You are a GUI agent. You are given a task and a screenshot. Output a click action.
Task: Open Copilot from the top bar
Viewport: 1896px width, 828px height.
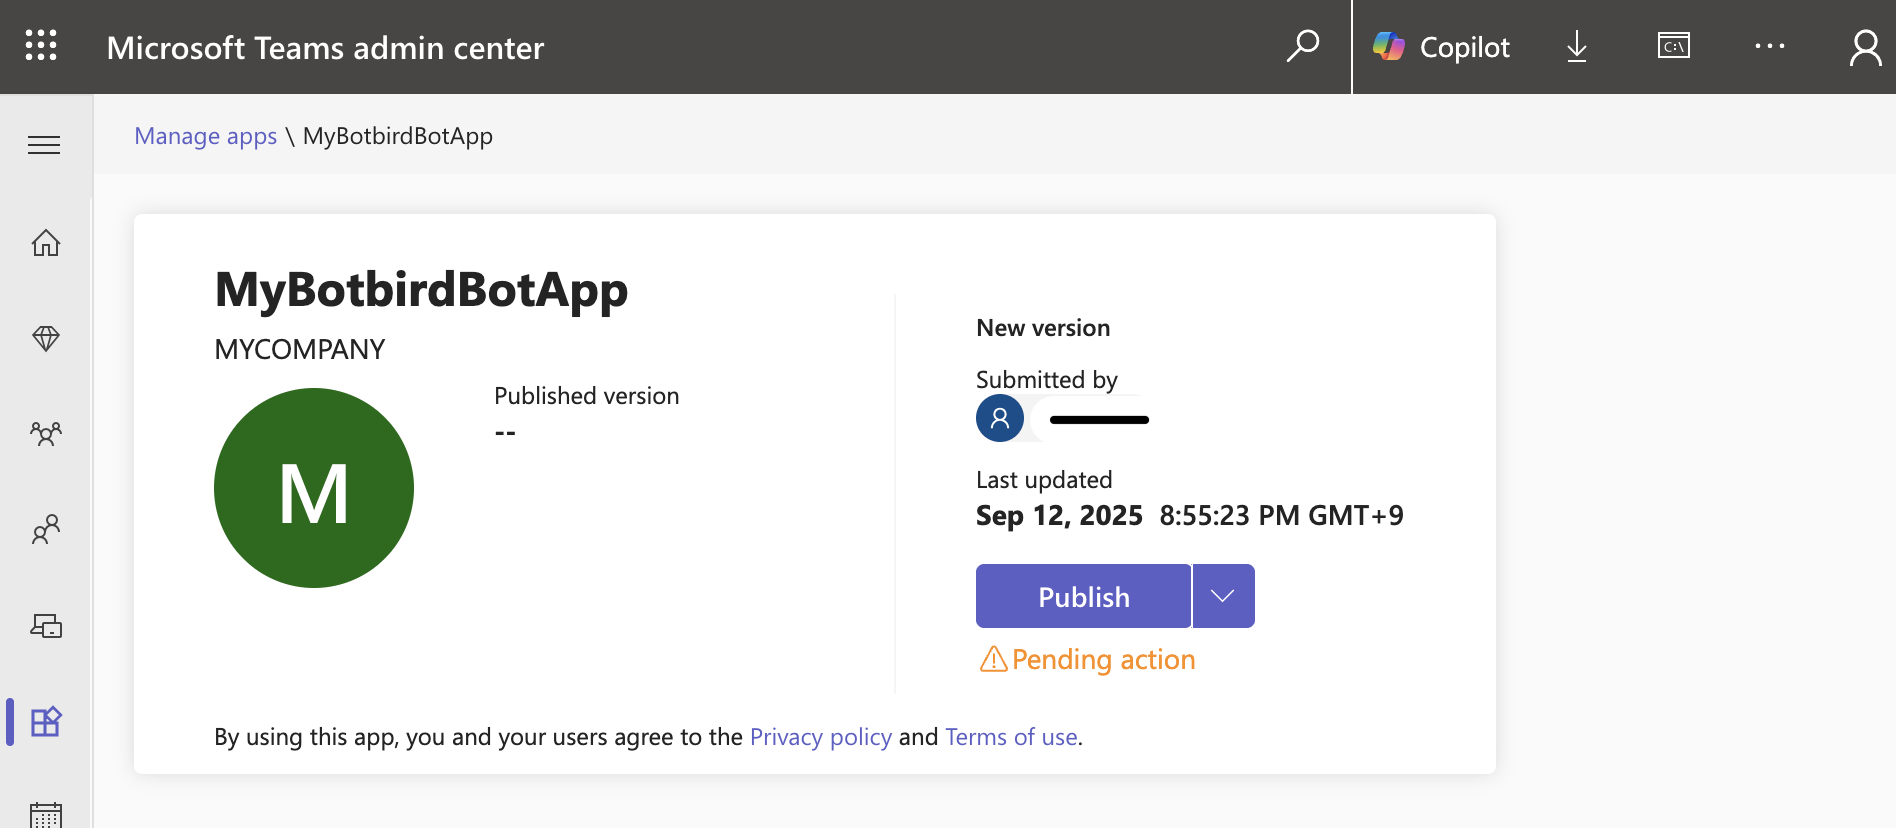[1441, 47]
